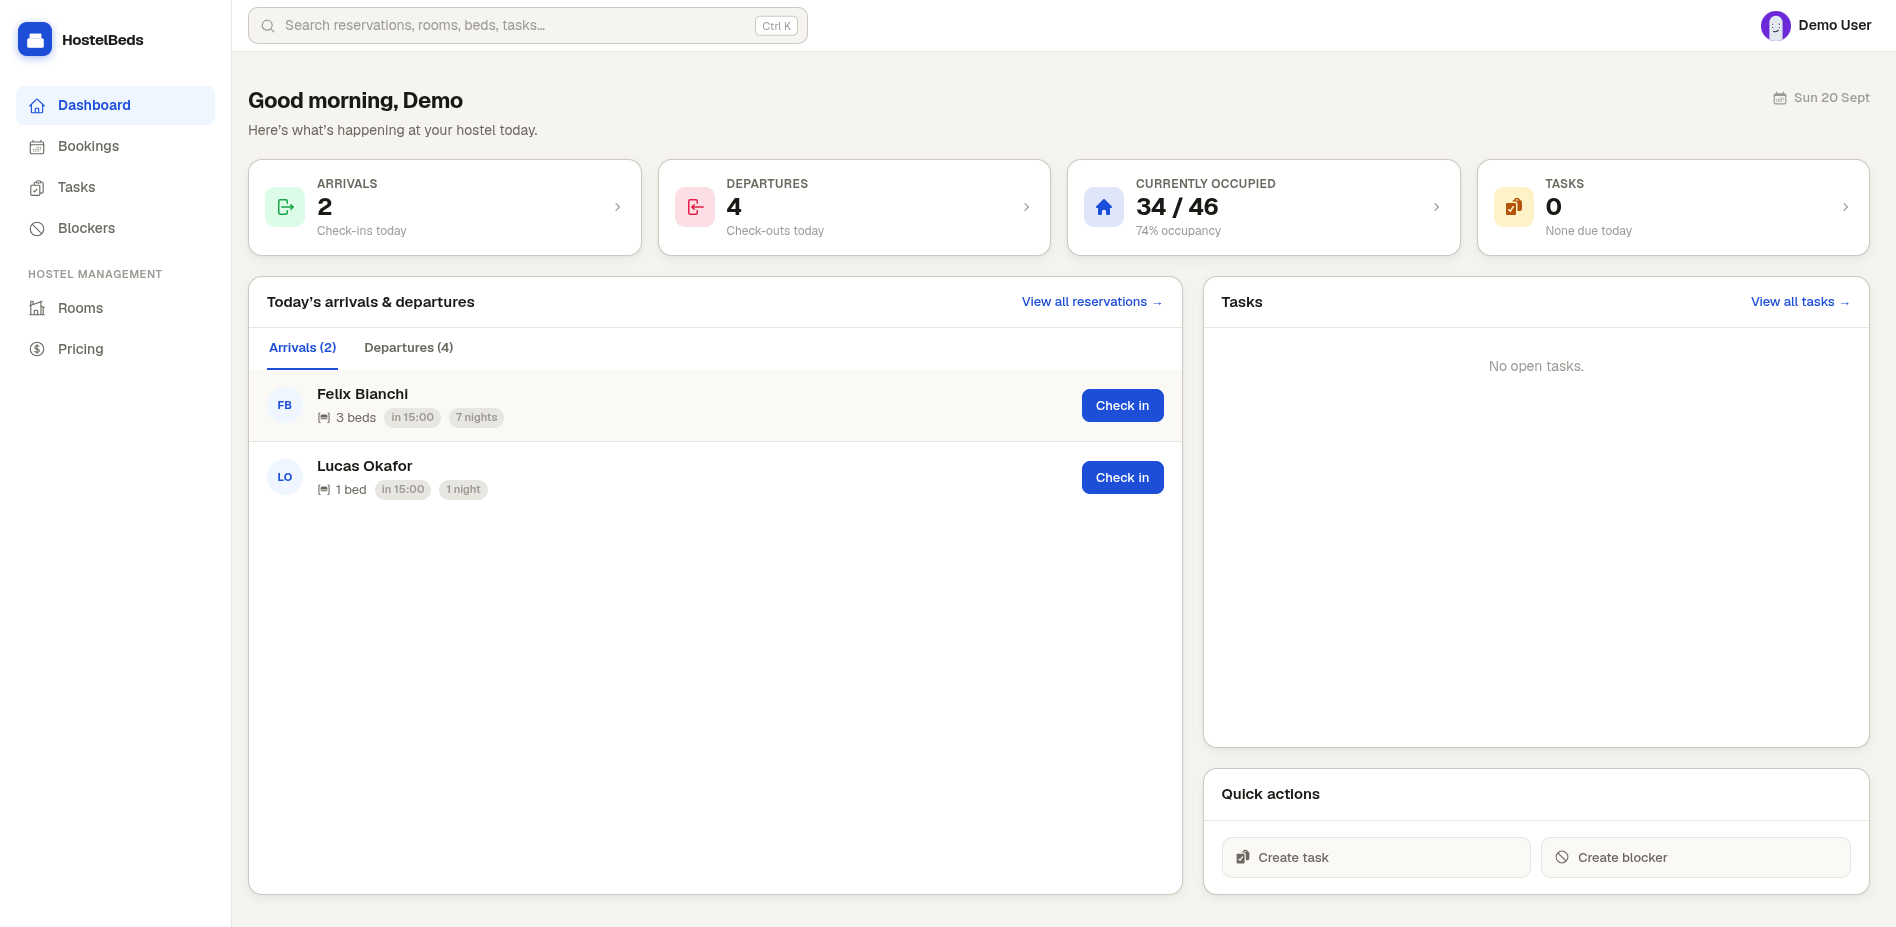Open Lucas Okafor reservation name

[x=364, y=466]
